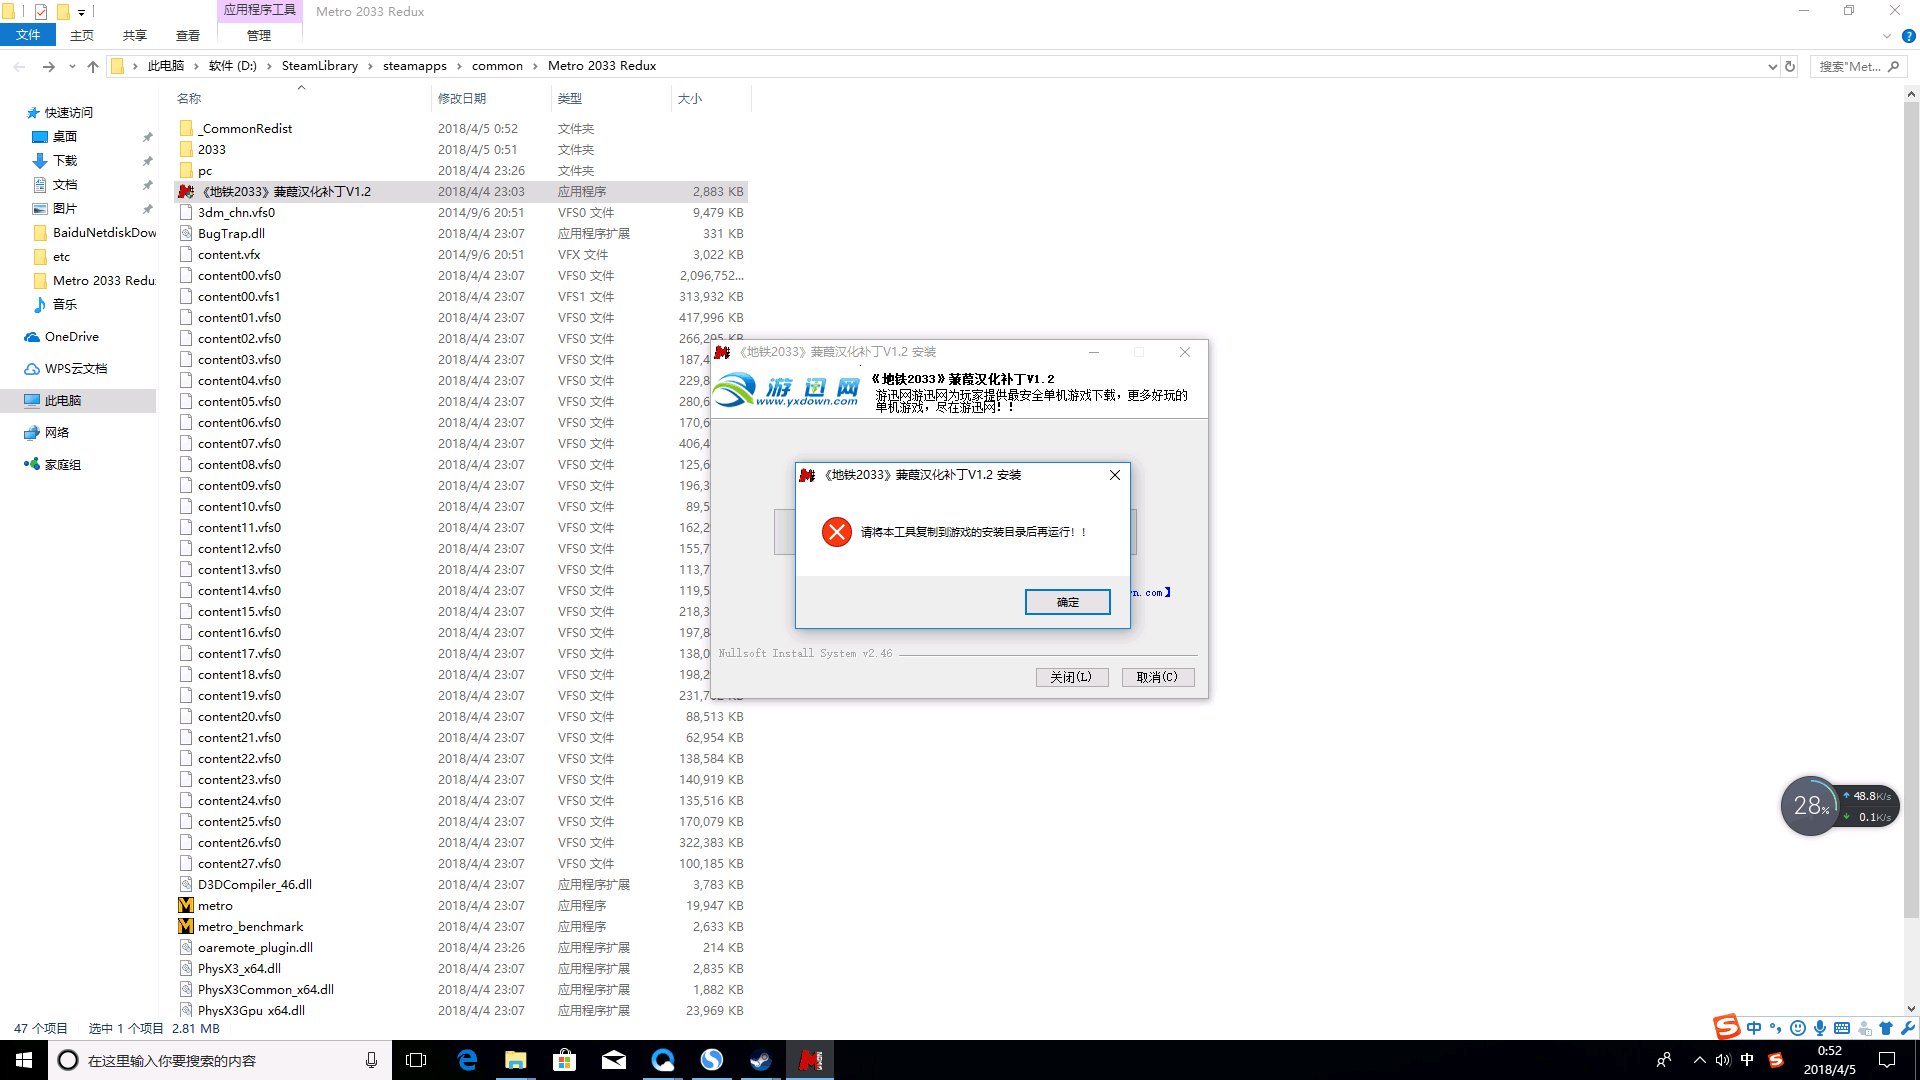The width and height of the screenshot is (1920, 1080).
Task: Click the 取消(C) button in installer
Action: [1157, 677]
